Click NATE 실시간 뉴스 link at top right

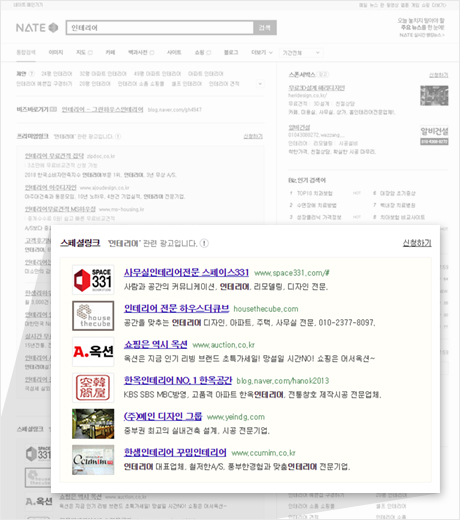click(422, 35)
